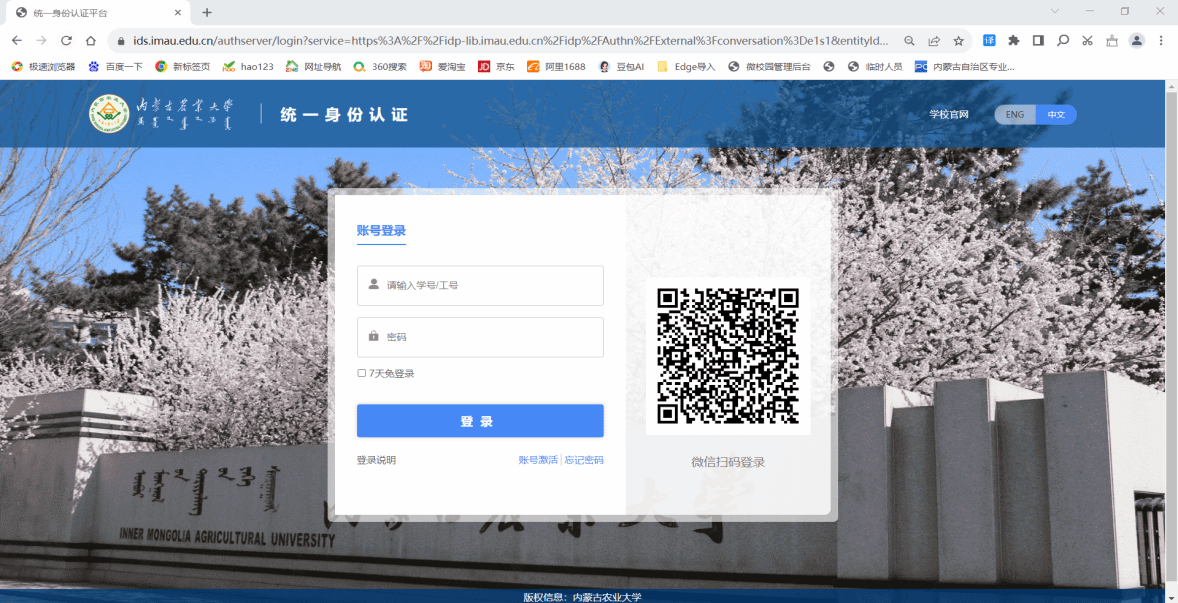Select the 账号登录 tab
Image resolution: width=1178 pixels, height=603 pixels.
(381, 231)
